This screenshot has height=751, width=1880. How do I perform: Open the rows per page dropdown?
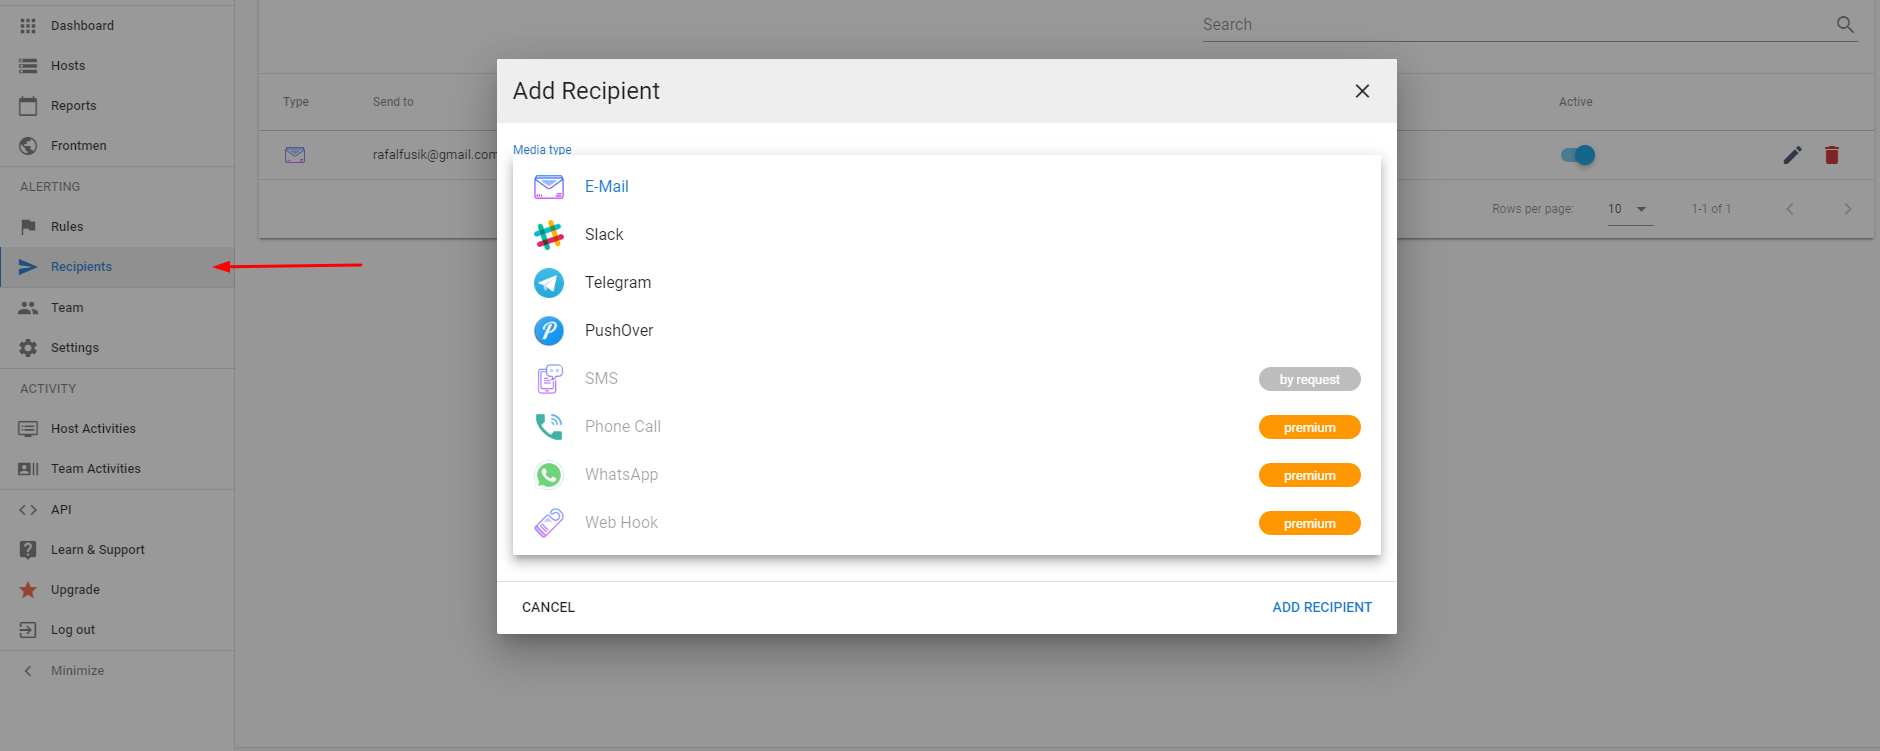tap(1629, 209)
